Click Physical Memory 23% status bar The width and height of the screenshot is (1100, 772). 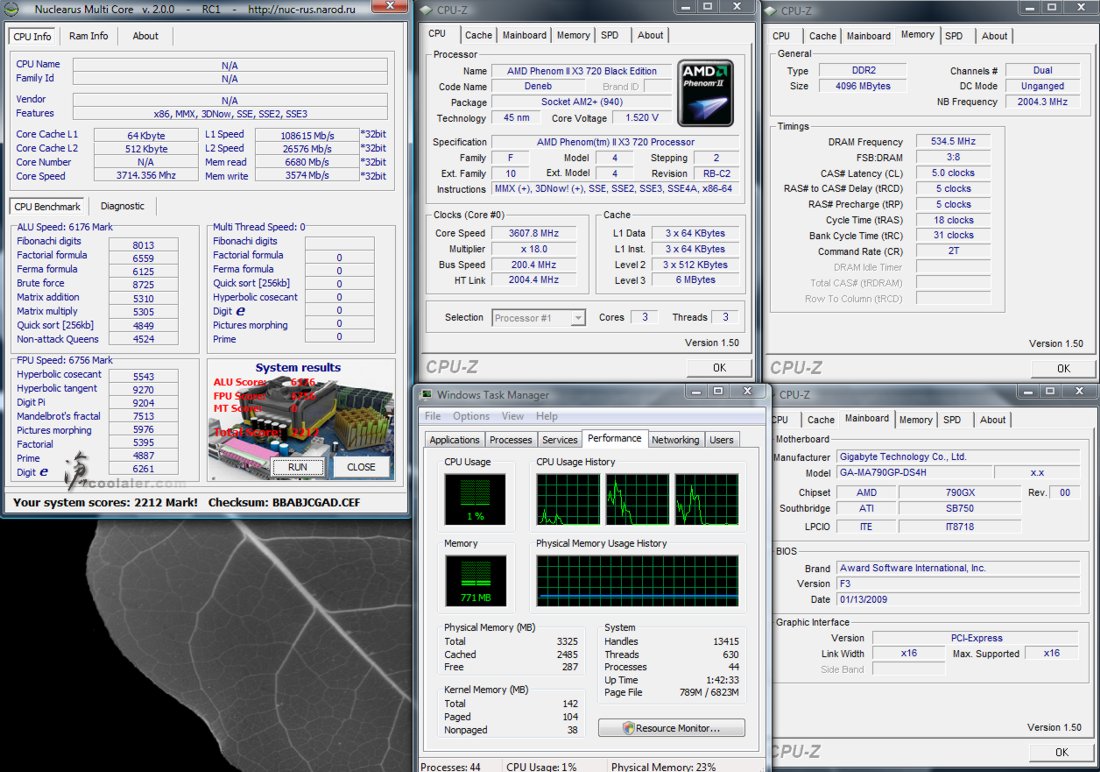(x=663, y=766)
